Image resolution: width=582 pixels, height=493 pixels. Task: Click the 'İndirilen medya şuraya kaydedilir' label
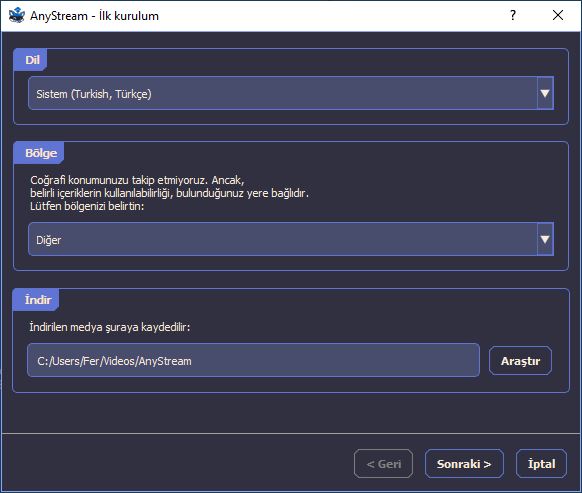pyautogui.click(x=110, y=327)
